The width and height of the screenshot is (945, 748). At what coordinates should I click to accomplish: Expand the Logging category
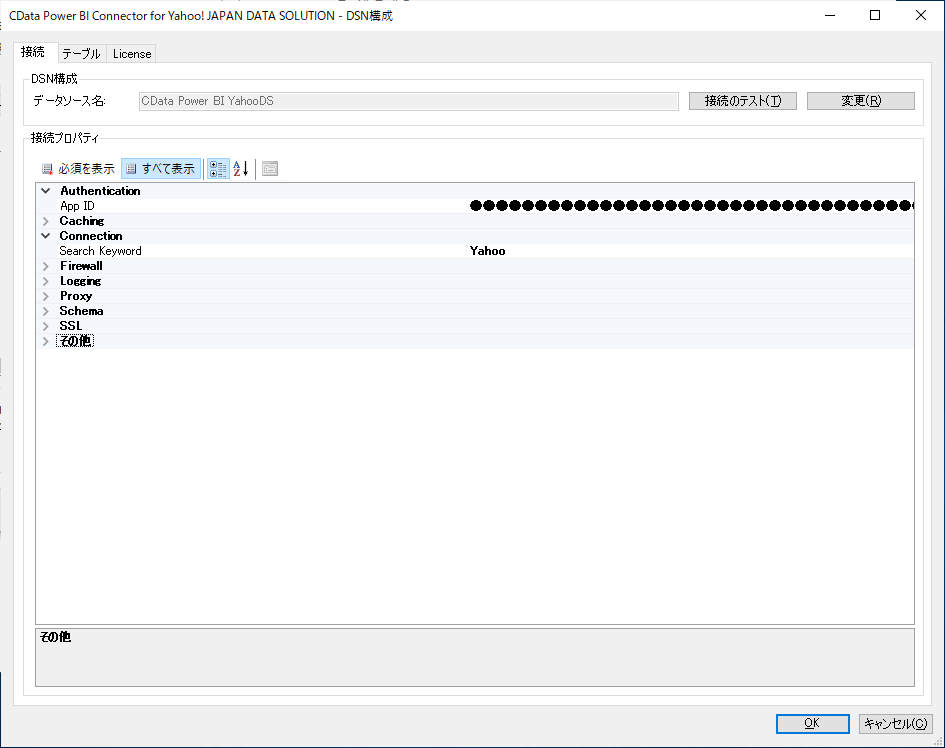point(46,281)
